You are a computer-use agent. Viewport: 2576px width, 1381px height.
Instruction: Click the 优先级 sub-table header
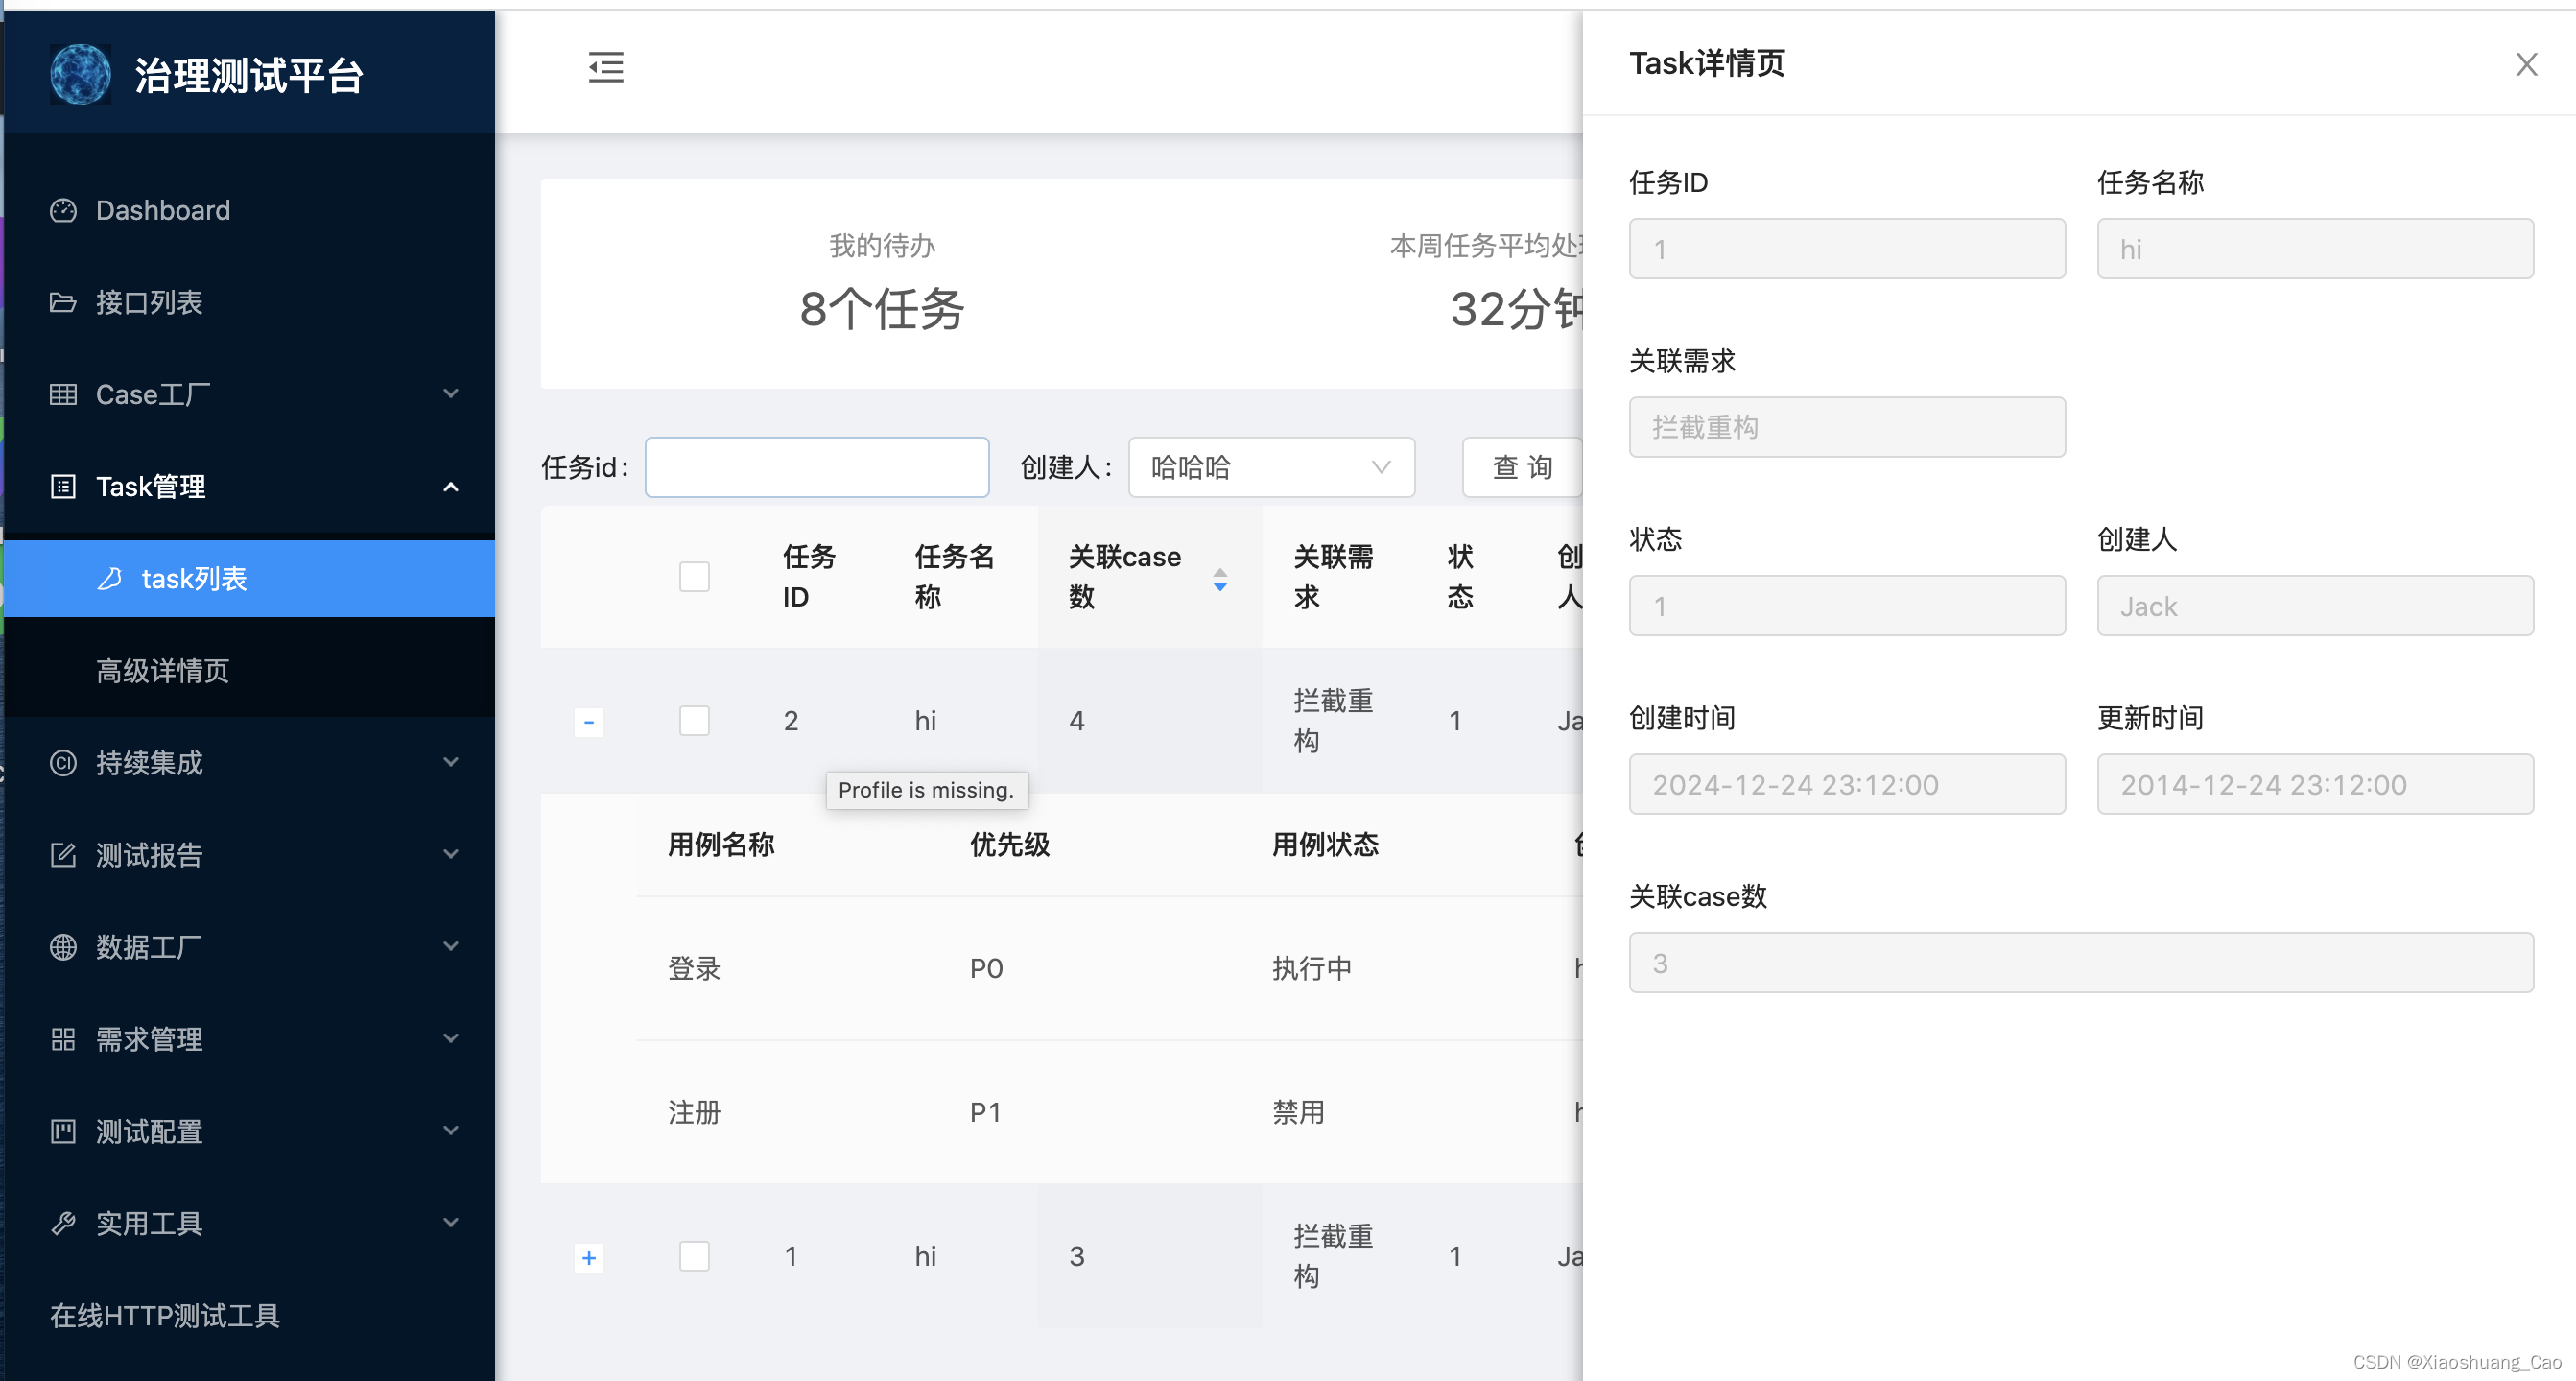1009,845
